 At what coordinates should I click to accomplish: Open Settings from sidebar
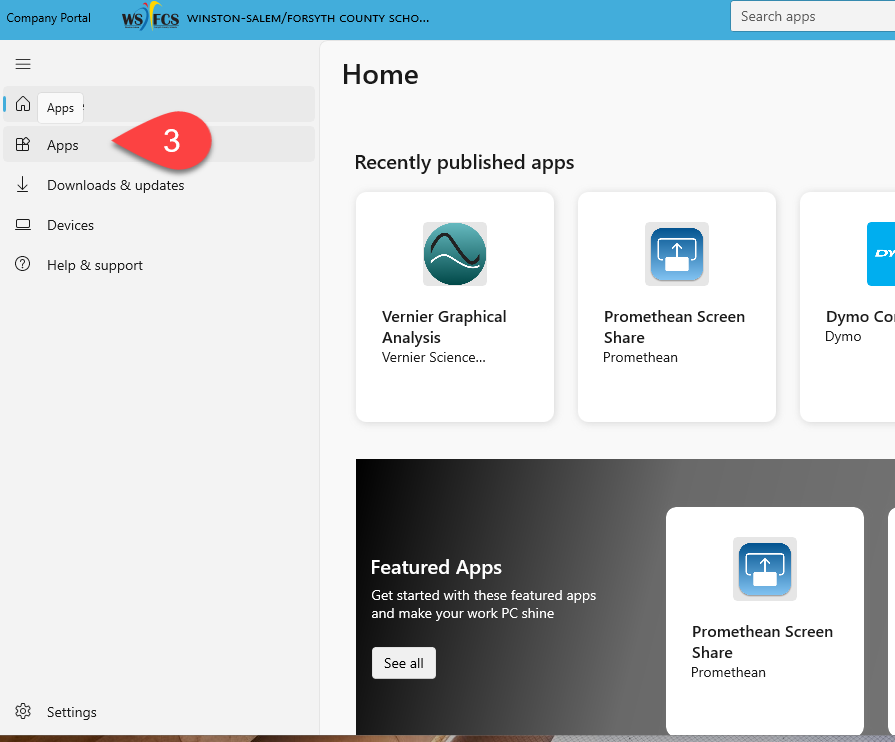pos(159,712)
